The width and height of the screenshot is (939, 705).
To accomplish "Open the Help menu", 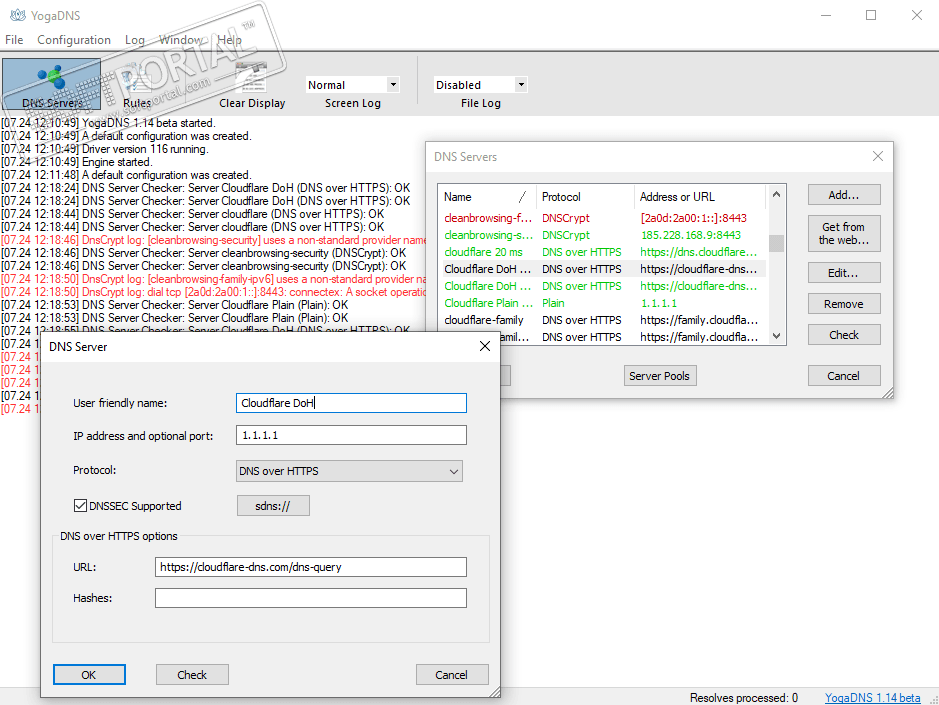I will click(229, 40).
